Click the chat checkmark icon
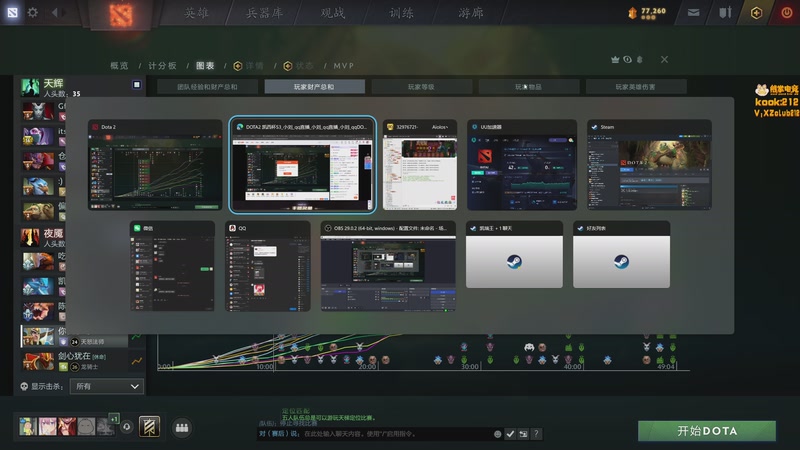 coord(510,434)
